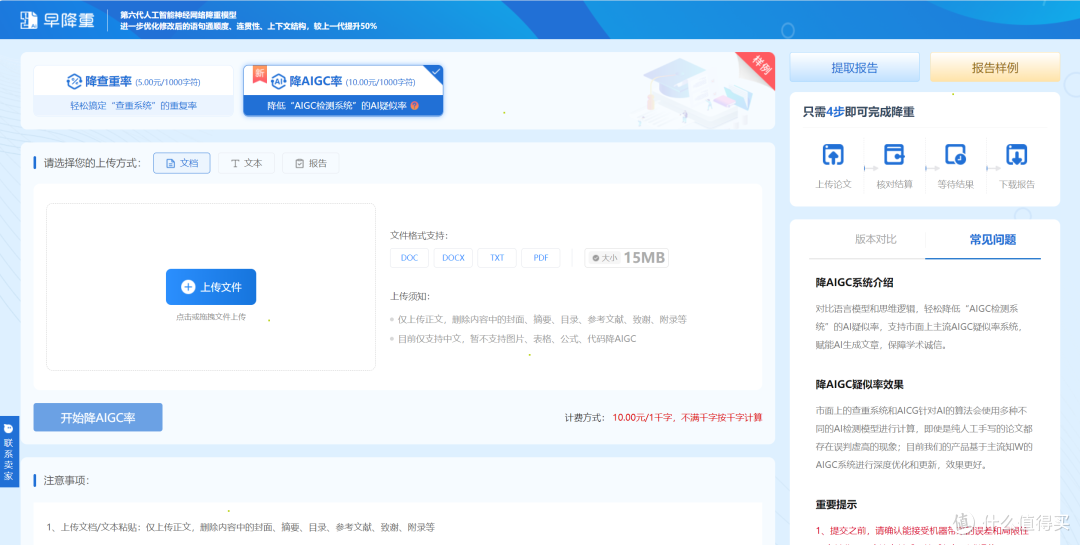
Task: Choose the 文档 upload method
Action: point(182,163)
